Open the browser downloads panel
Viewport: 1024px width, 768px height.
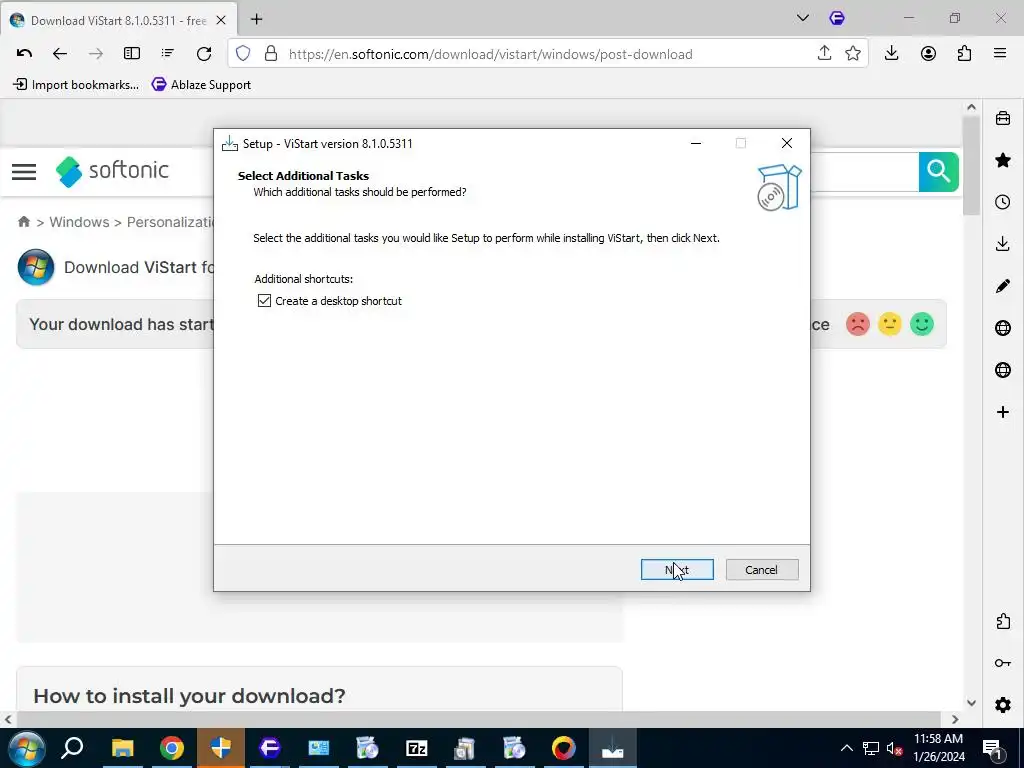(891, 54)
